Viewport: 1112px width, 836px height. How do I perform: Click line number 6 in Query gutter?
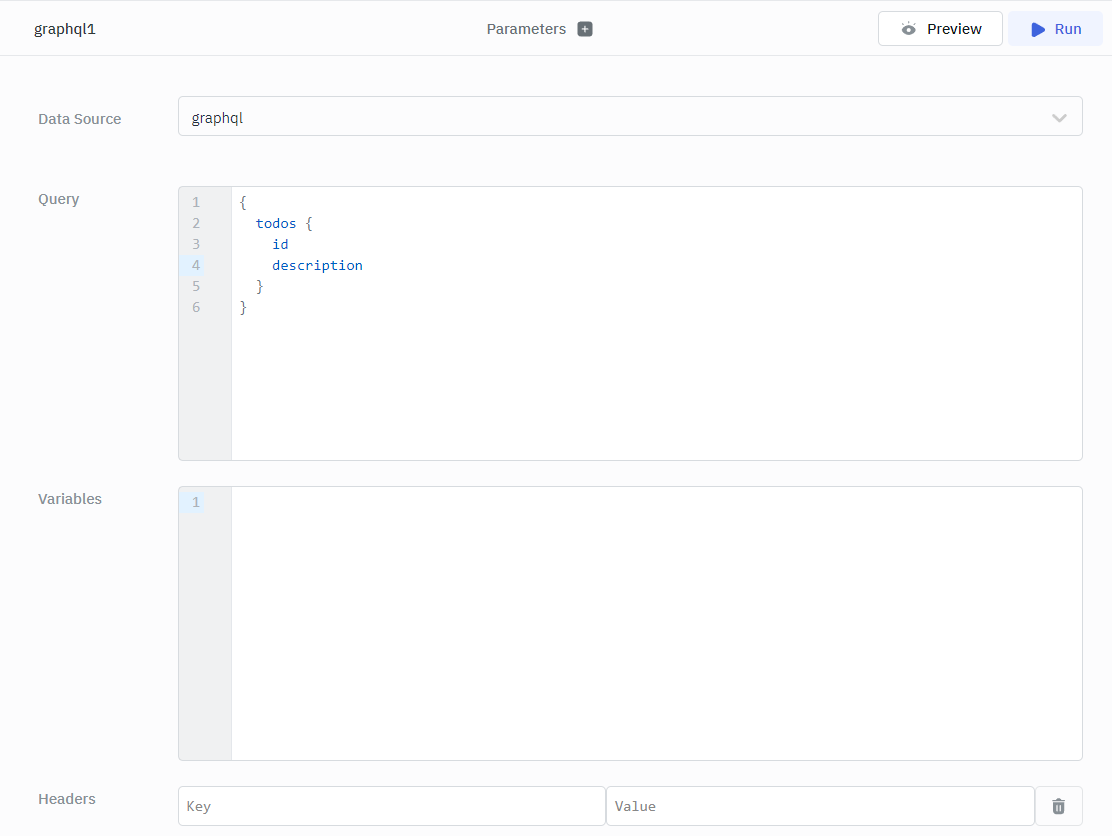(x=196, y=307)
